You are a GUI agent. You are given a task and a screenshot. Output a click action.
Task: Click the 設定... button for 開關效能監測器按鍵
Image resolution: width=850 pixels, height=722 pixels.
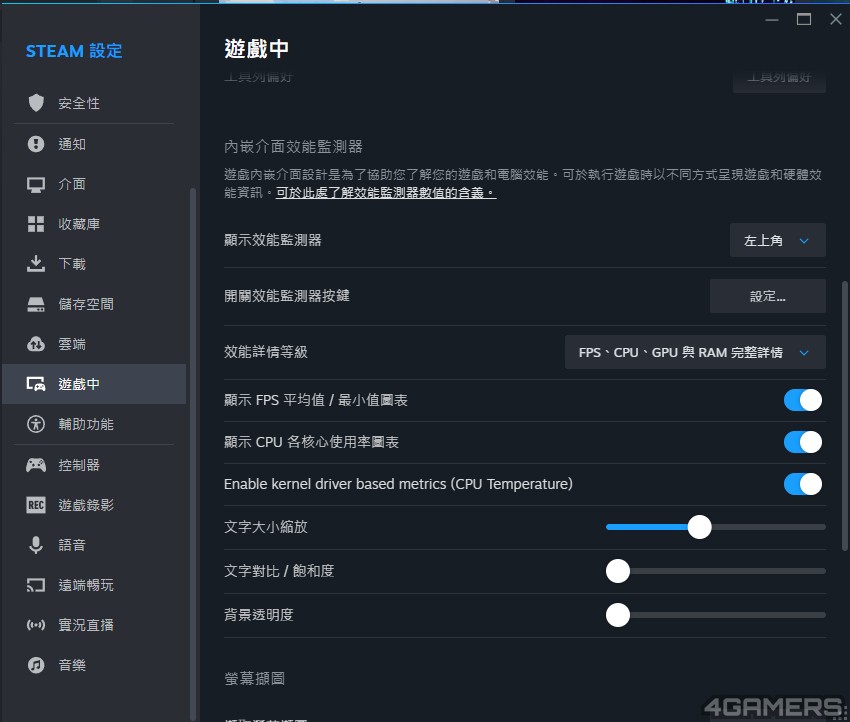click(768, 296)
